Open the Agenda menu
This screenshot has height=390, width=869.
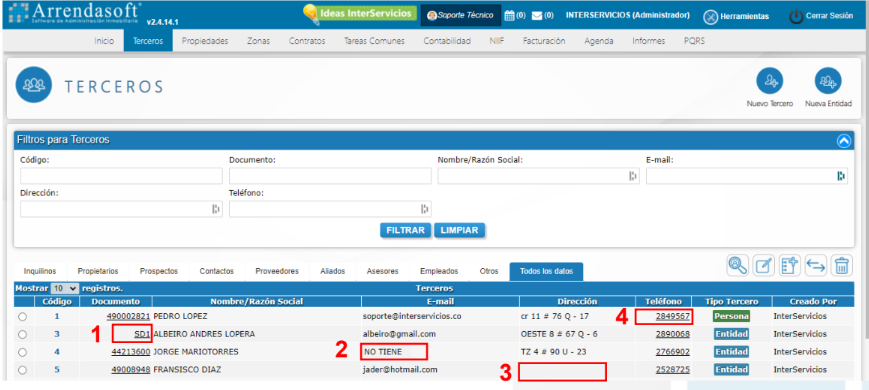click(x=599, y=41)
